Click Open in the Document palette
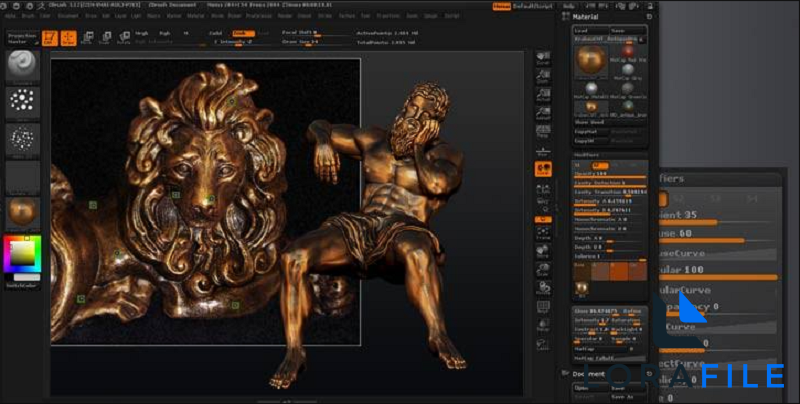Viewport: 800px width, 404px height. pyautogui.click(x=591, y=388)
